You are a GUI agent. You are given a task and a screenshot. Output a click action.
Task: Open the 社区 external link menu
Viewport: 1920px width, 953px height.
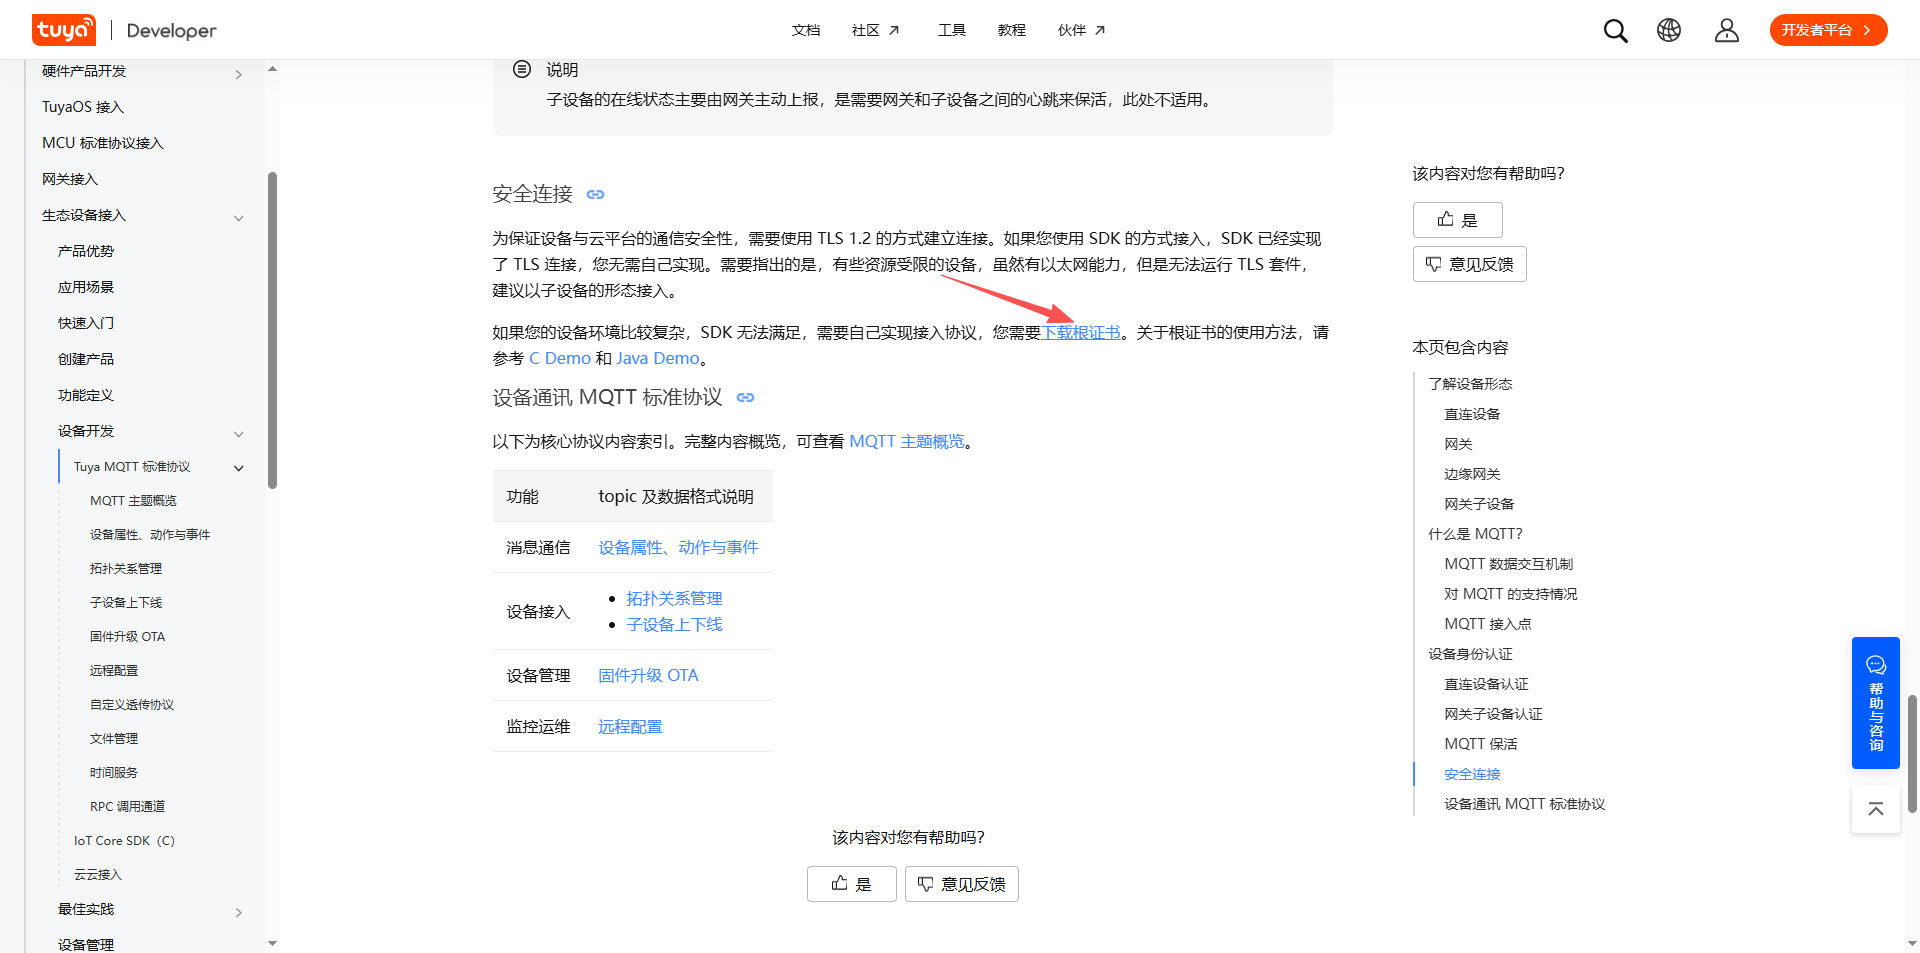875,30
